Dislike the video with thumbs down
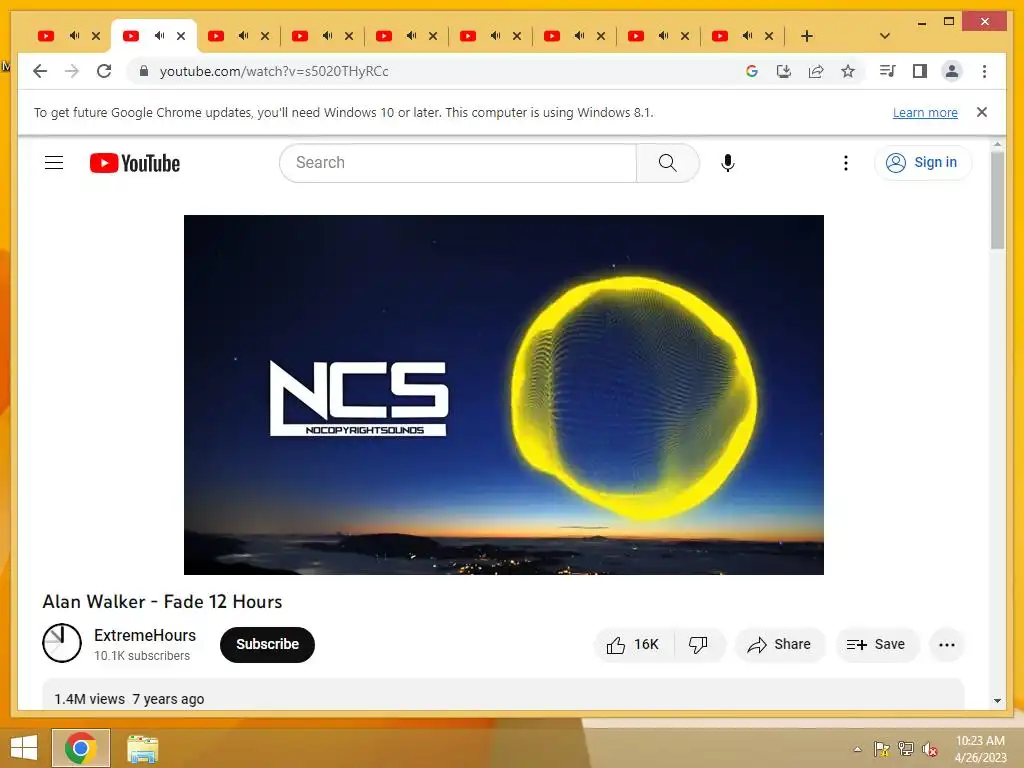Screen dimensions: 1024x768 pyautogui.click(x=698, y=645)
